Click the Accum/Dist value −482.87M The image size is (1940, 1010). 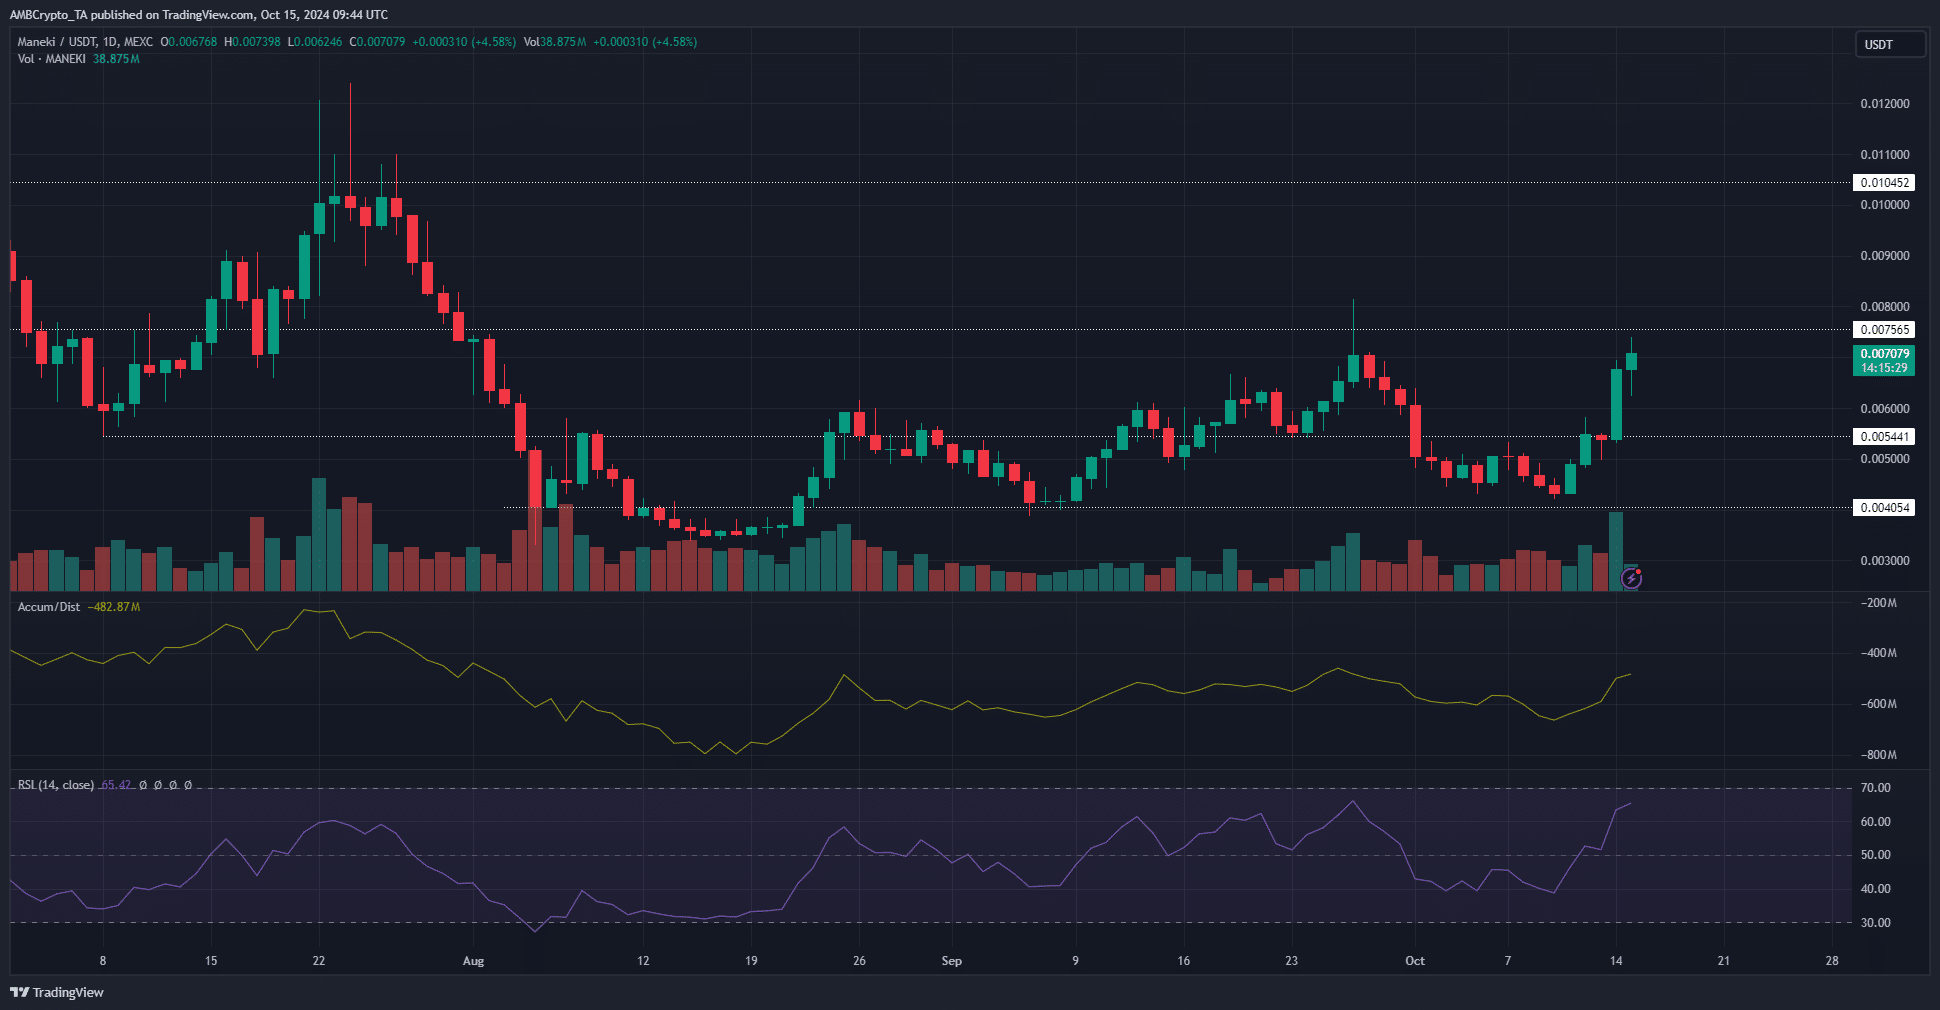(114, 607)
